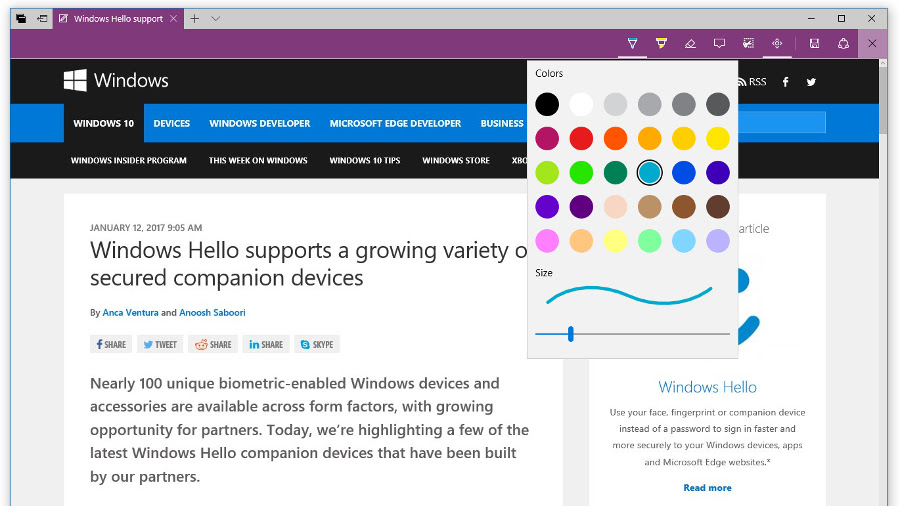
Task: Open author link Anca Ventura
Action: [130, 313]
